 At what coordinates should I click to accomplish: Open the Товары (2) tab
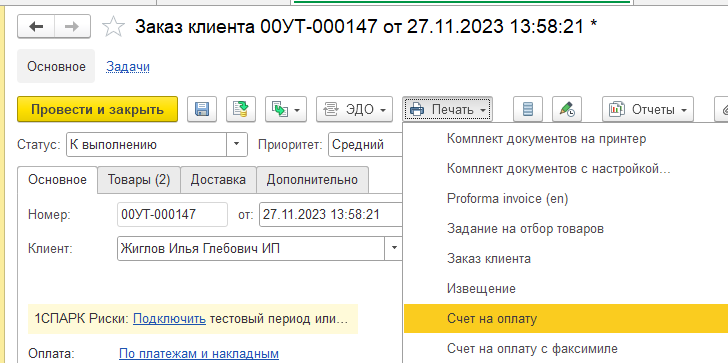pyautogui.click(x=139, y=180)
